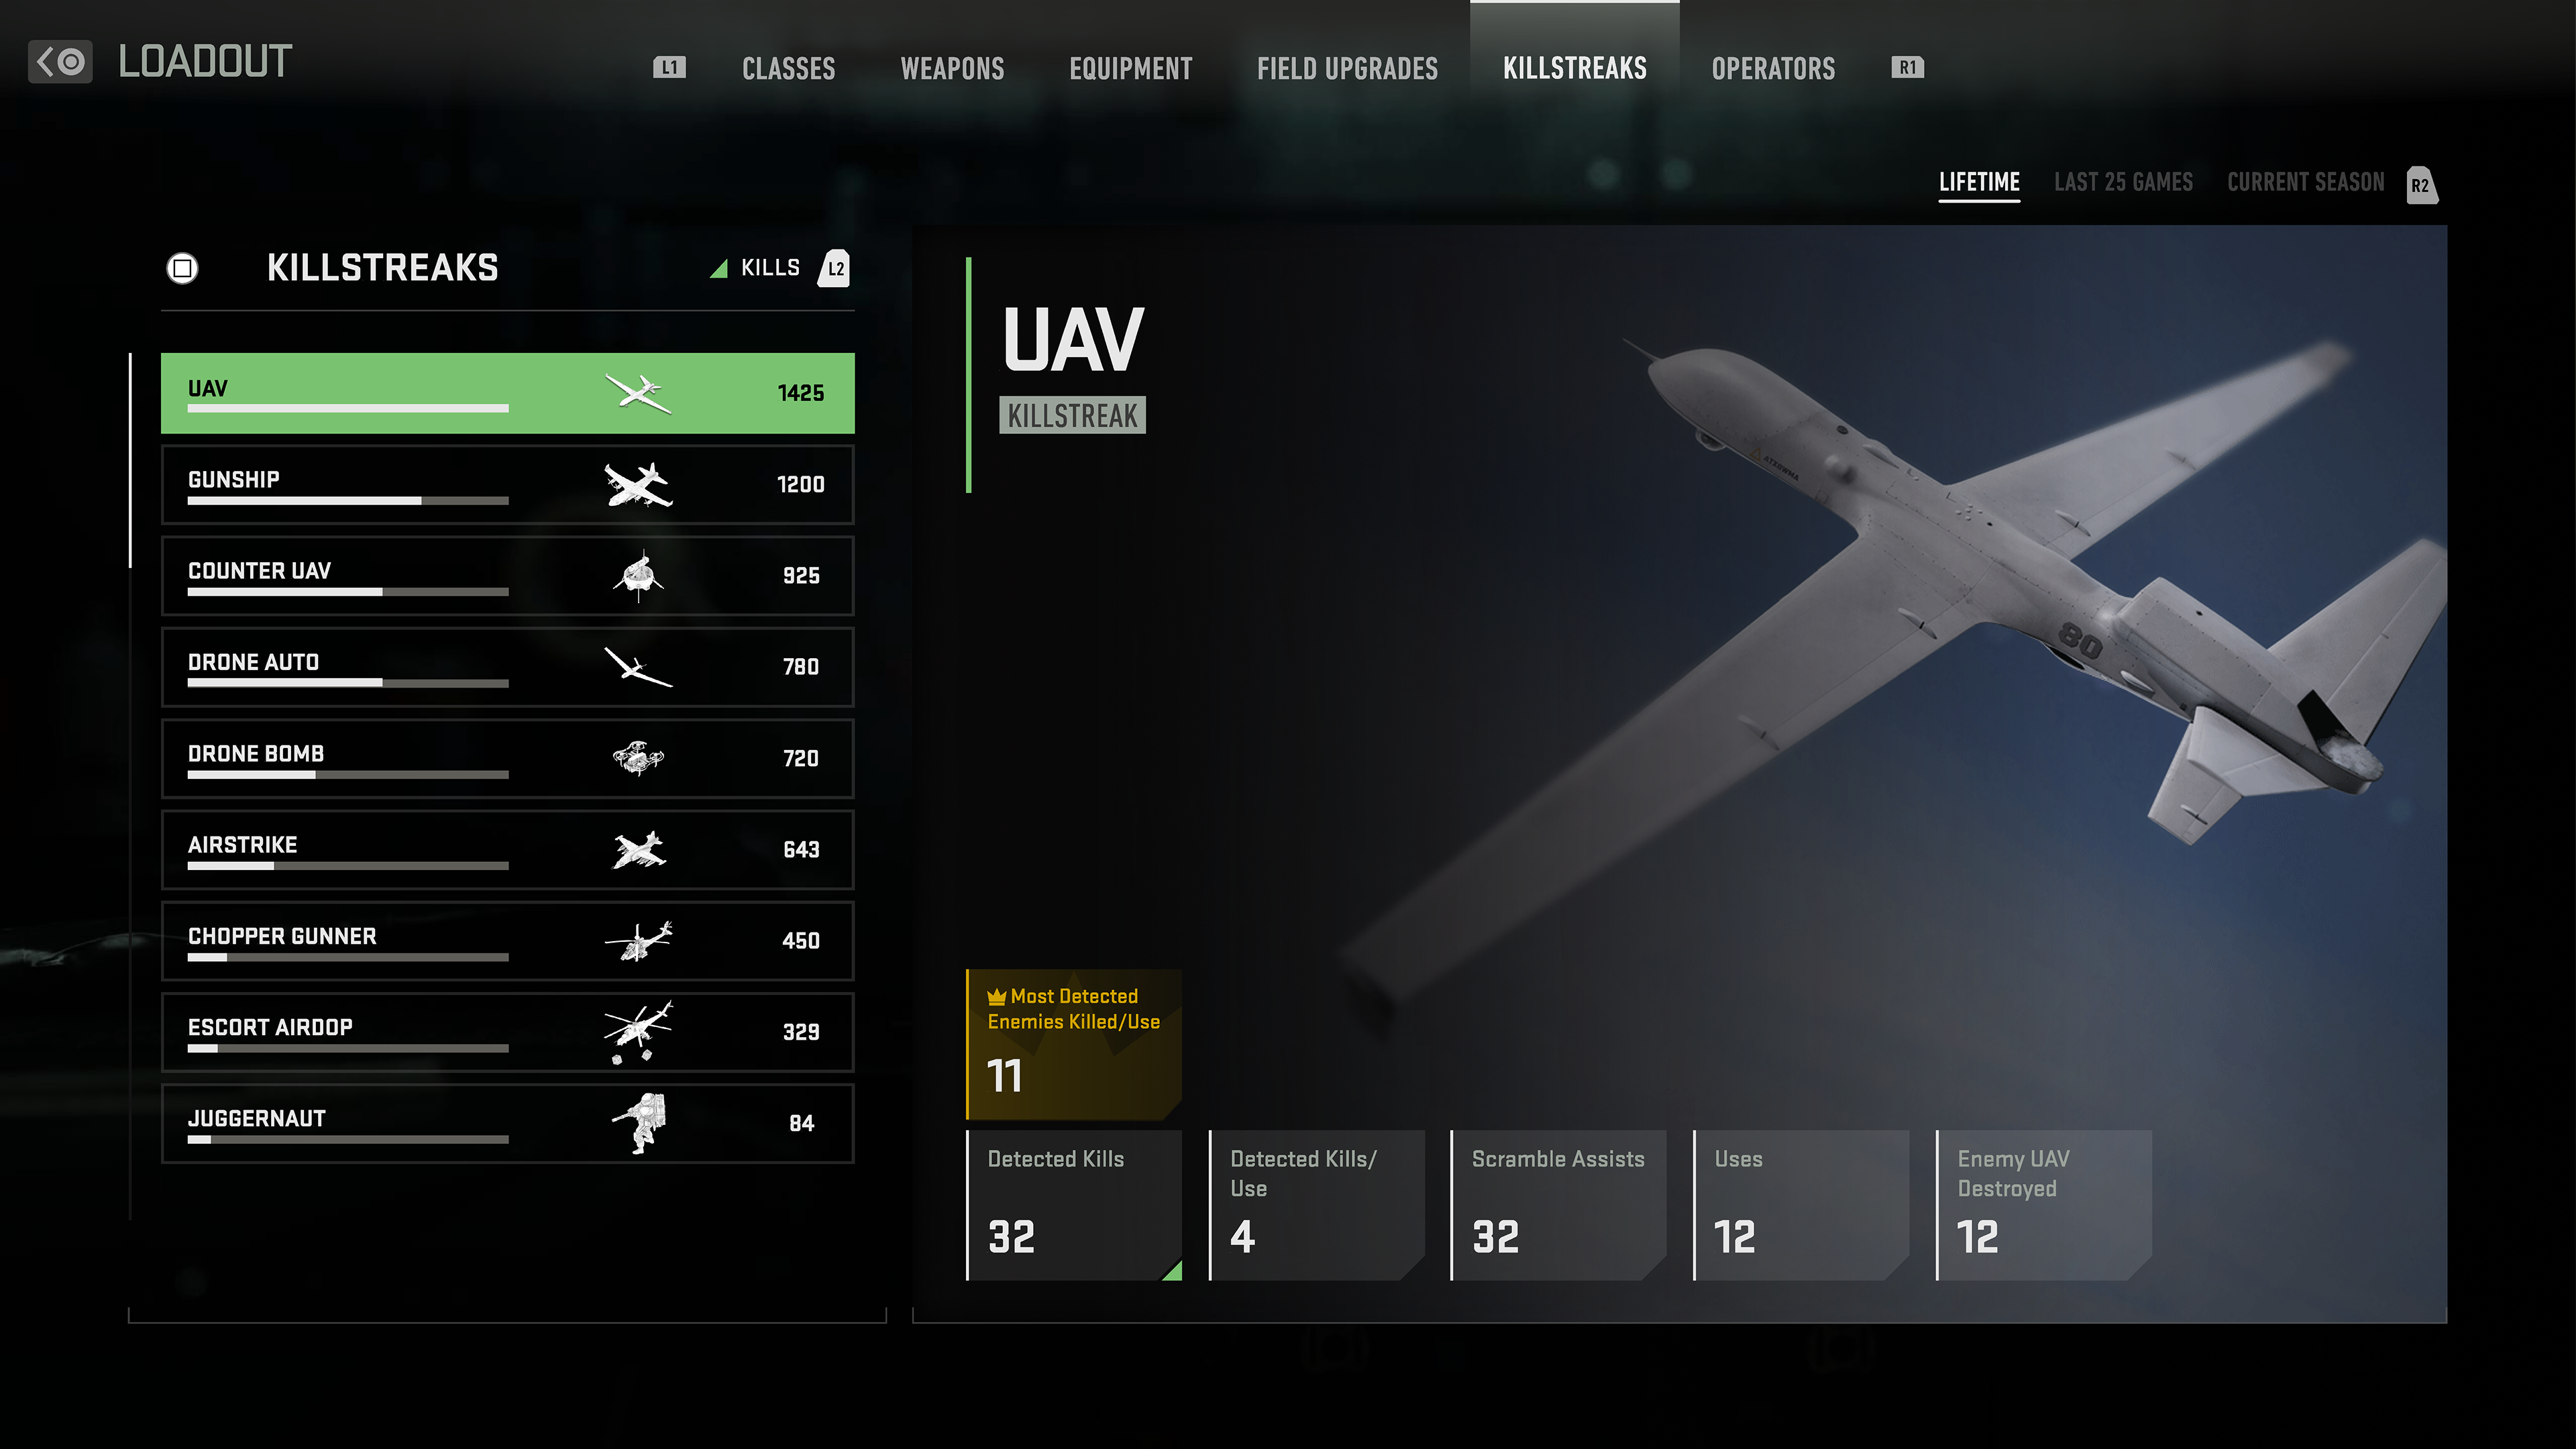Viewport: 2576px width, 1449px height.
Task: Click the Chopper Gunner helicopter icon
Action: point(638,941)
